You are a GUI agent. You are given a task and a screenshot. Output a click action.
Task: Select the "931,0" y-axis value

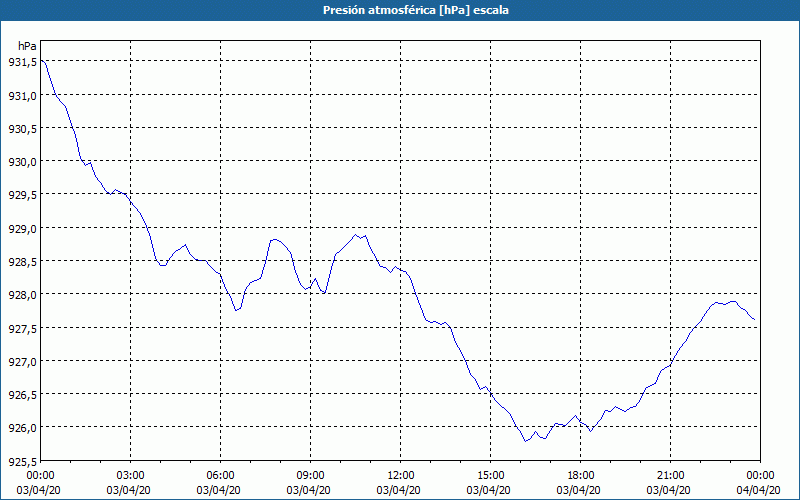[22, 95]
